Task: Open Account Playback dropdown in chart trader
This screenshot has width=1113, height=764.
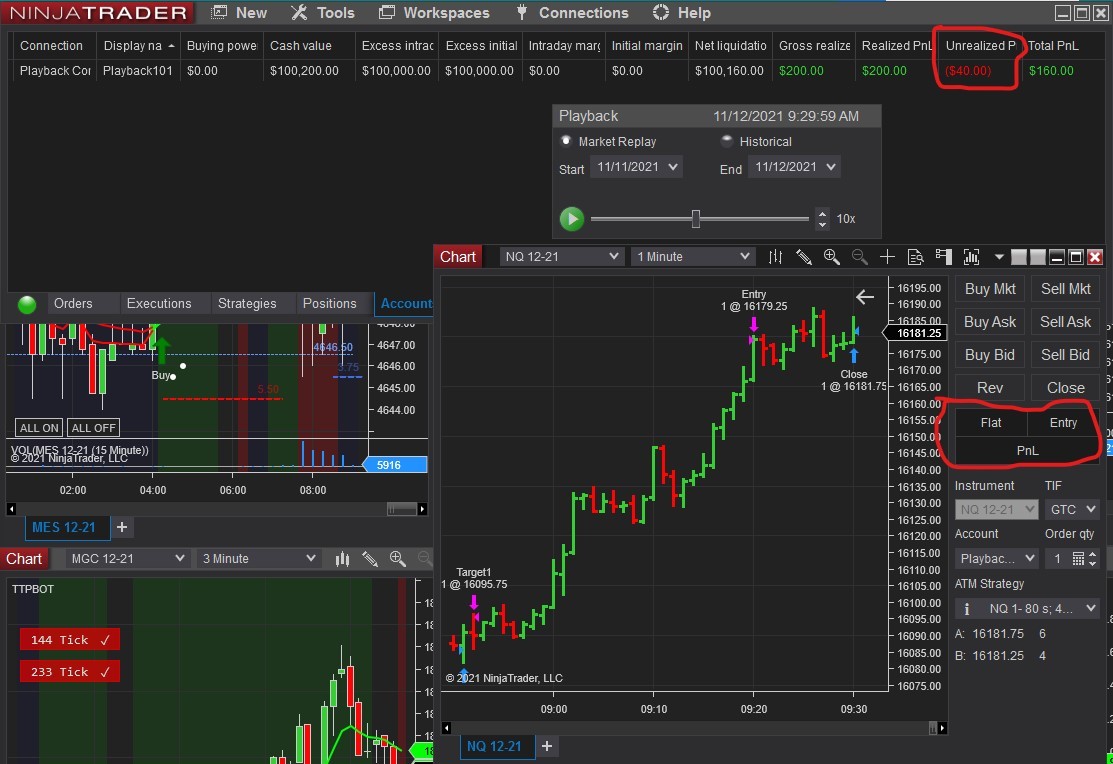Action: click(x=997, y=559)
